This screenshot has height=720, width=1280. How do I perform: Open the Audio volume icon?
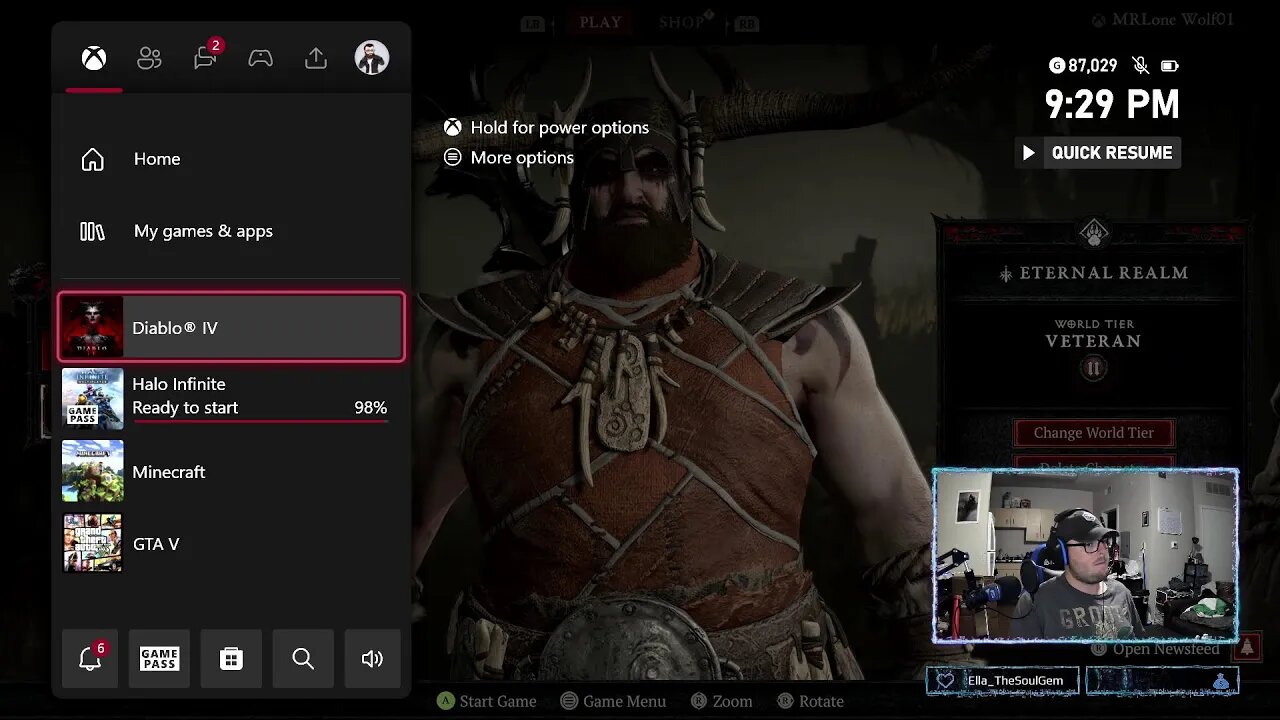372,658
